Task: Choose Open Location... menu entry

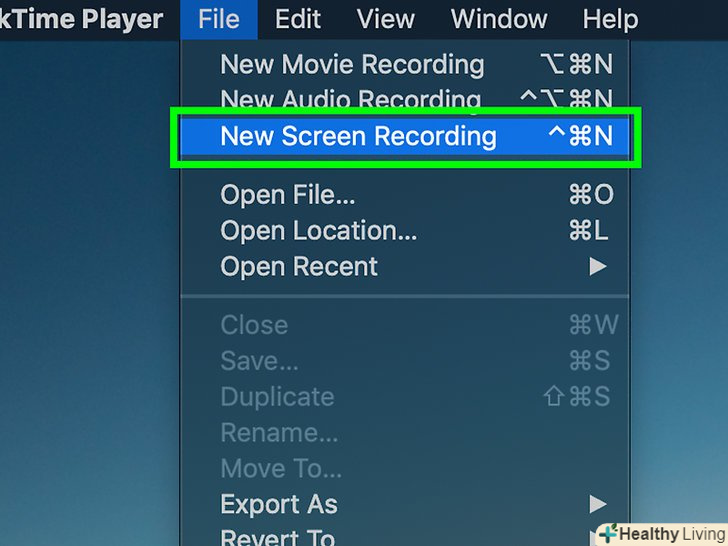Action: [318, 231]
